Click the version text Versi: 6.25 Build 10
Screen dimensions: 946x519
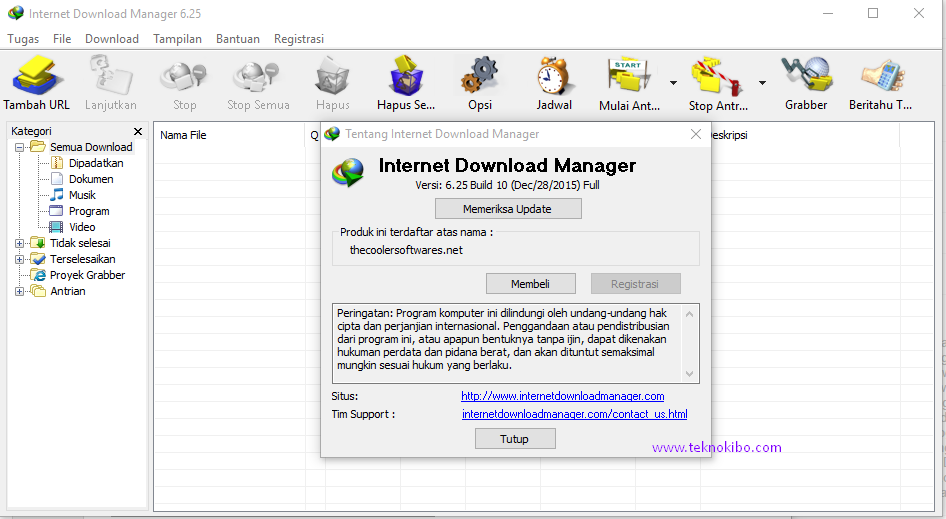(x=507, y=185)
